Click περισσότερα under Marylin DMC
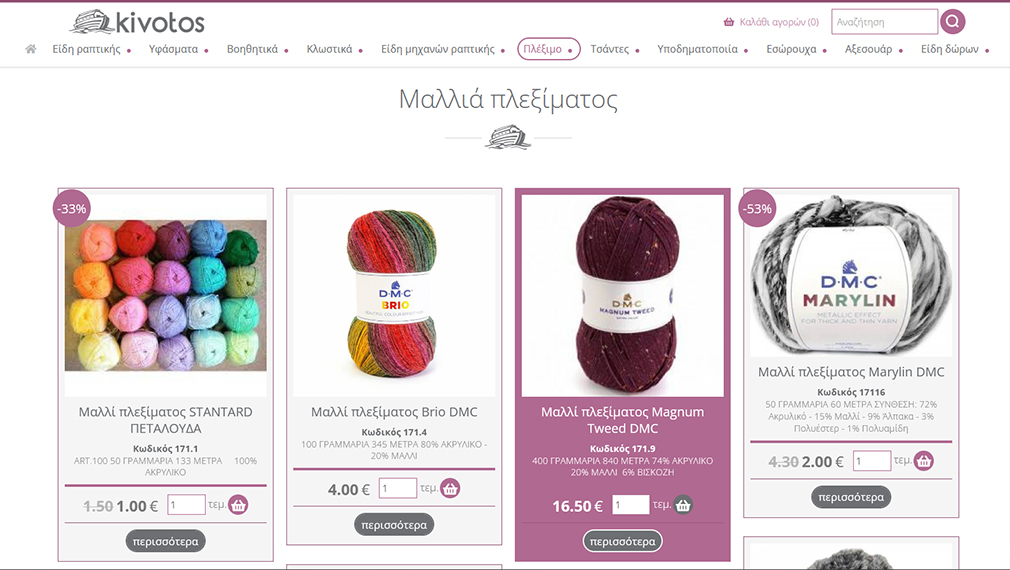1010x570 pixels. (851, 497)
